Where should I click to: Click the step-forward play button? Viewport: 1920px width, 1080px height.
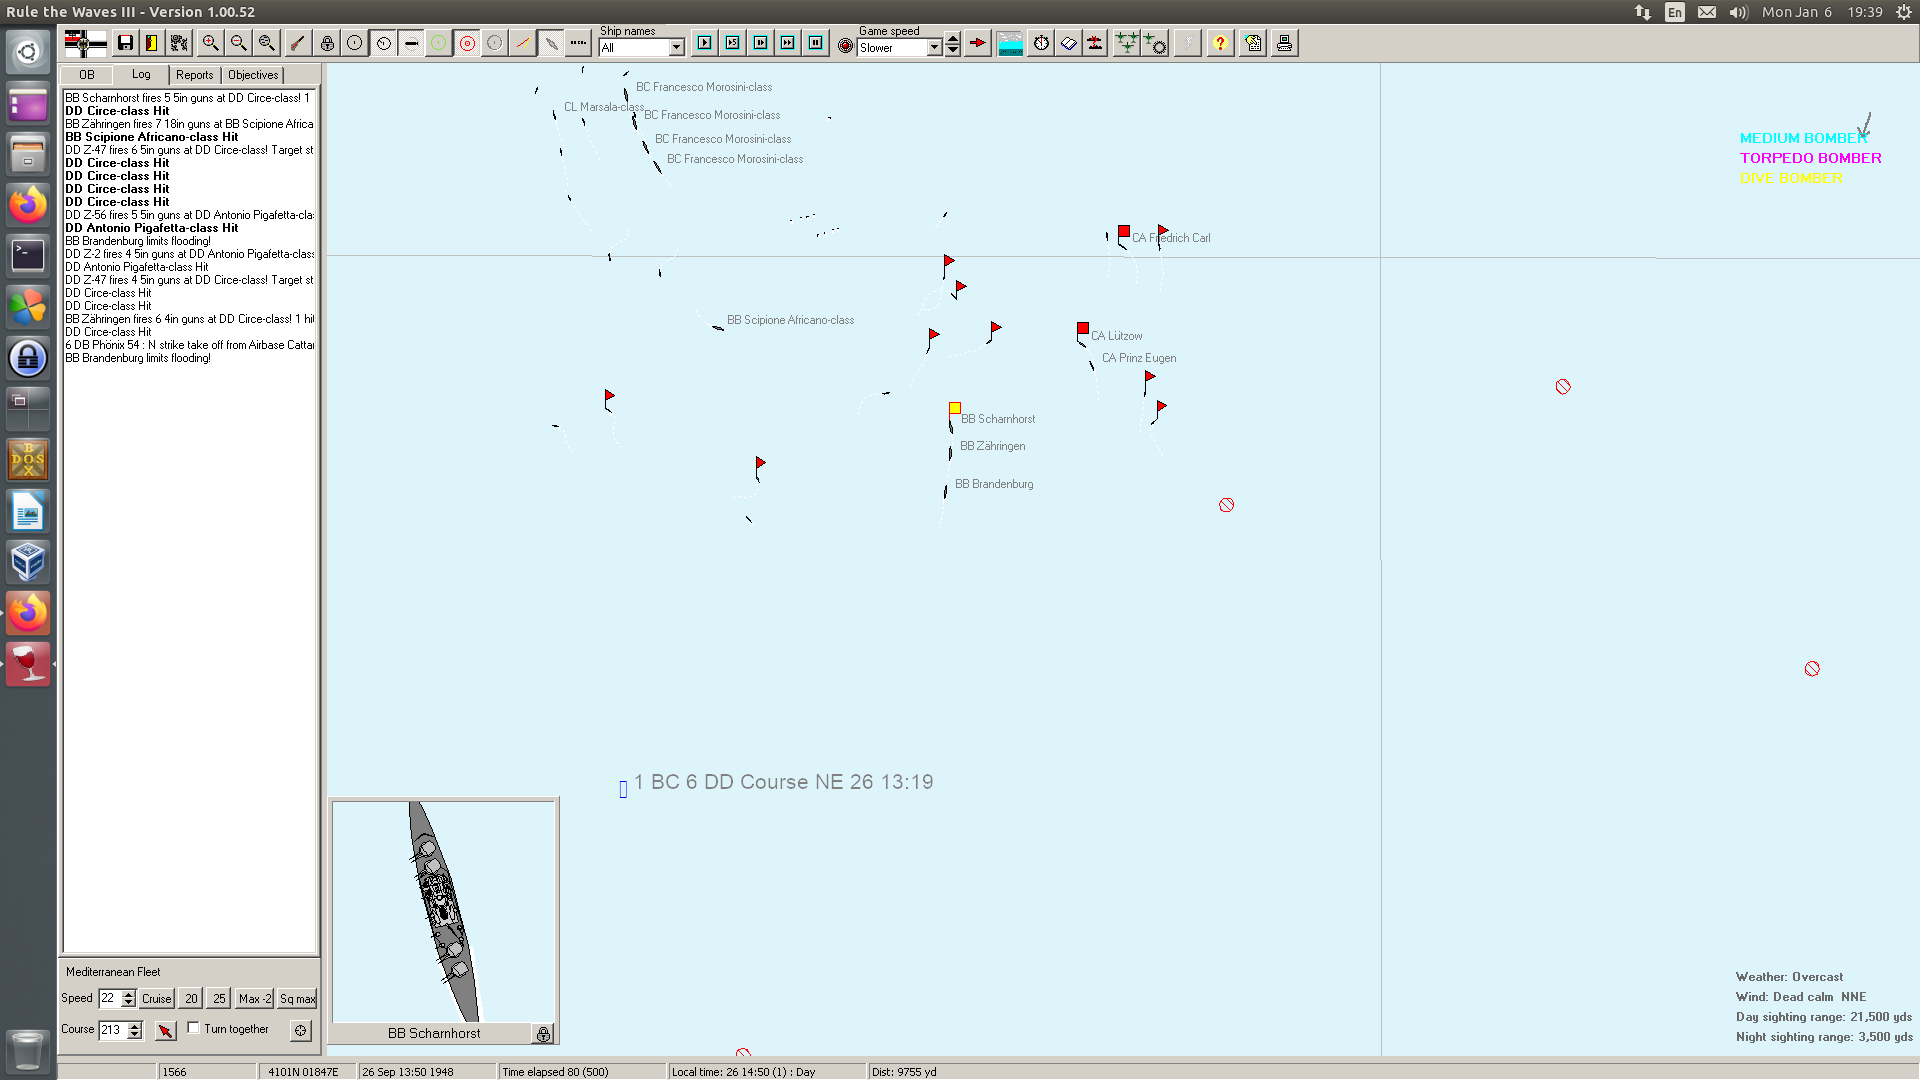pyautogui.click(x=761, y=43)
